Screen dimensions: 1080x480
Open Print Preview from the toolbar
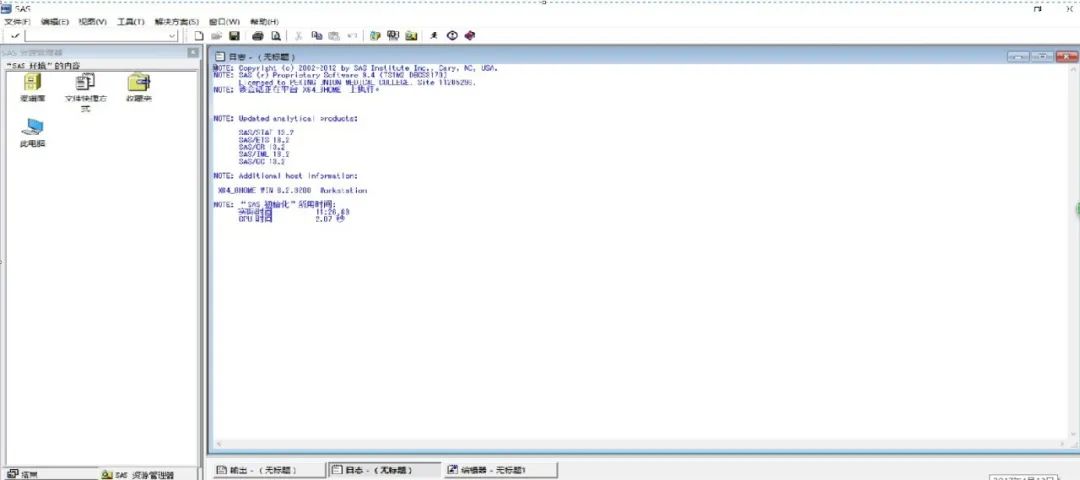click(275, 36)
